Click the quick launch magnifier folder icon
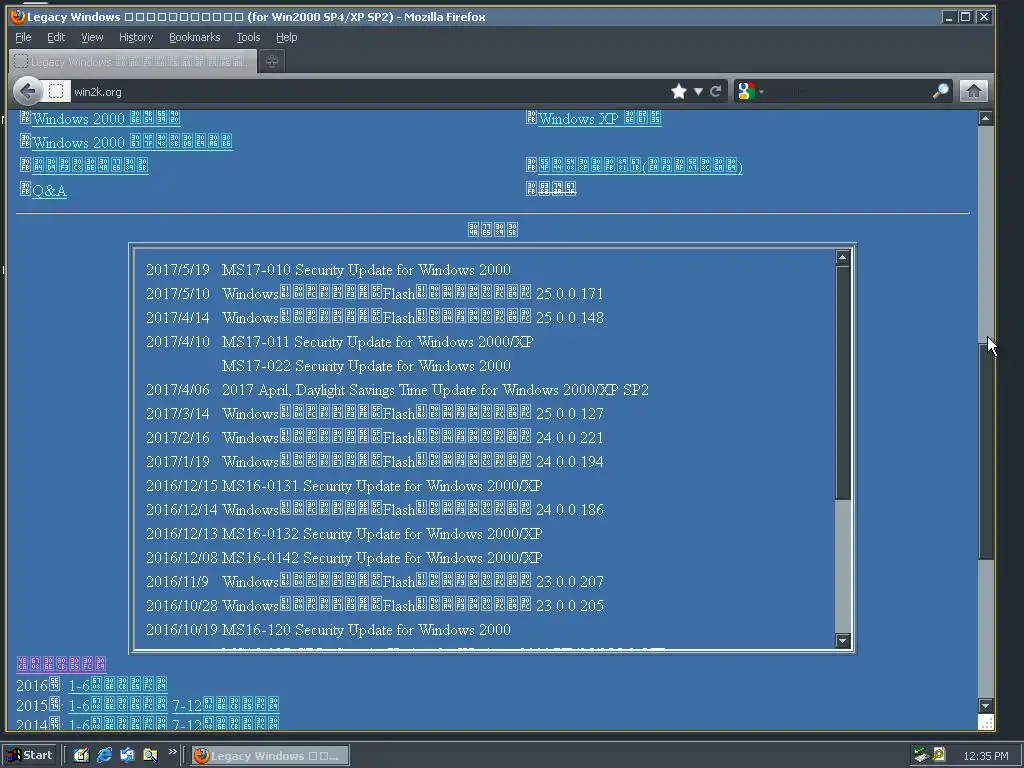Screen dimensions: 1024x768 150,755
